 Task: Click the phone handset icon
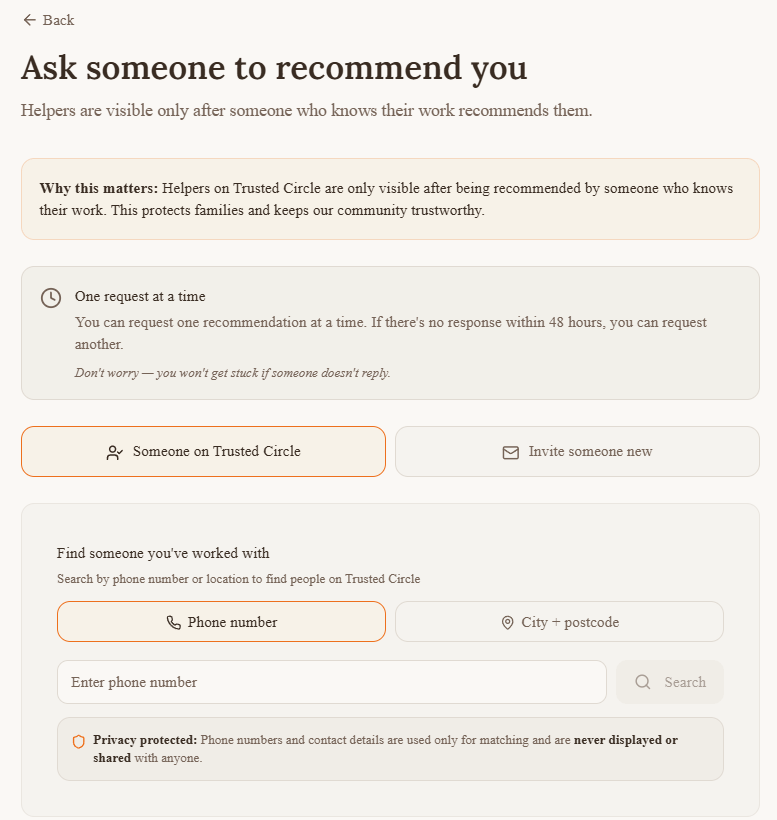[174, 622]
